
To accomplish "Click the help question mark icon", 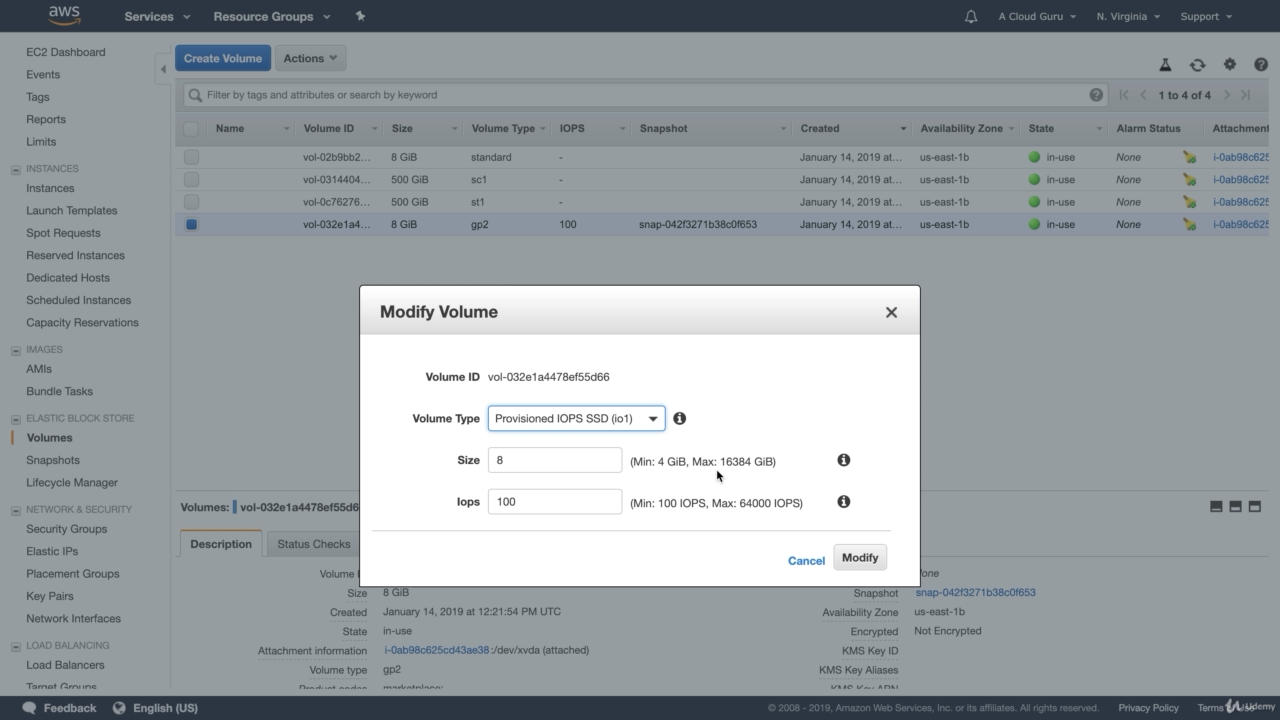I will click(1261, 63).
